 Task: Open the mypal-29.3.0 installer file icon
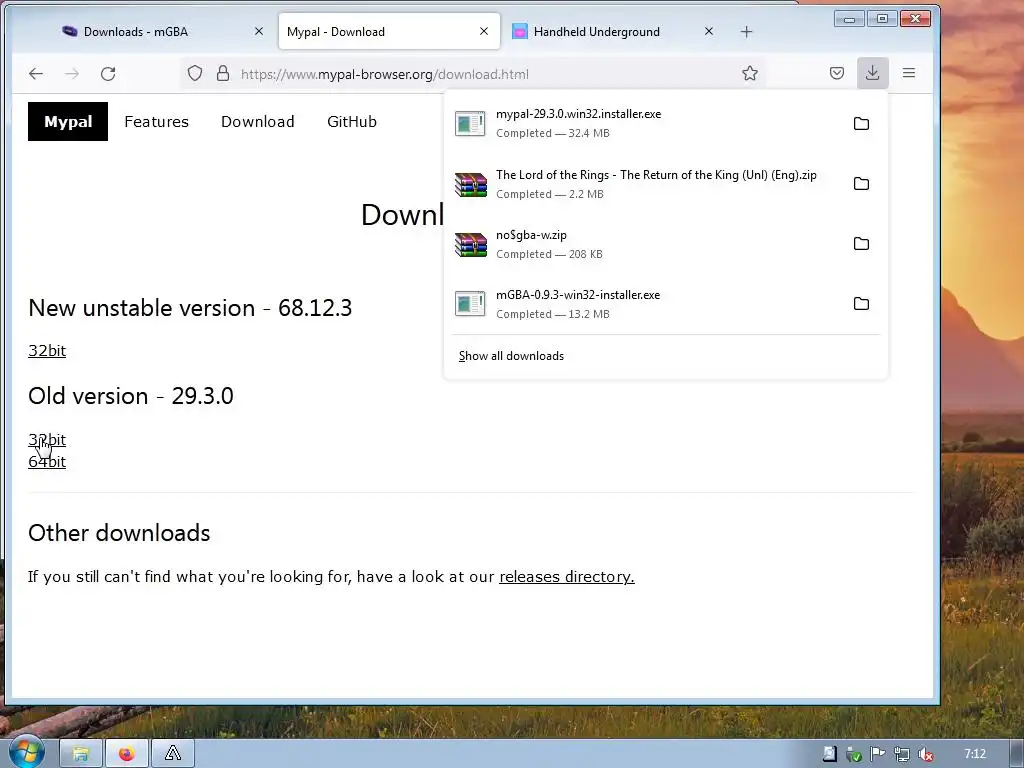(470, 123)
